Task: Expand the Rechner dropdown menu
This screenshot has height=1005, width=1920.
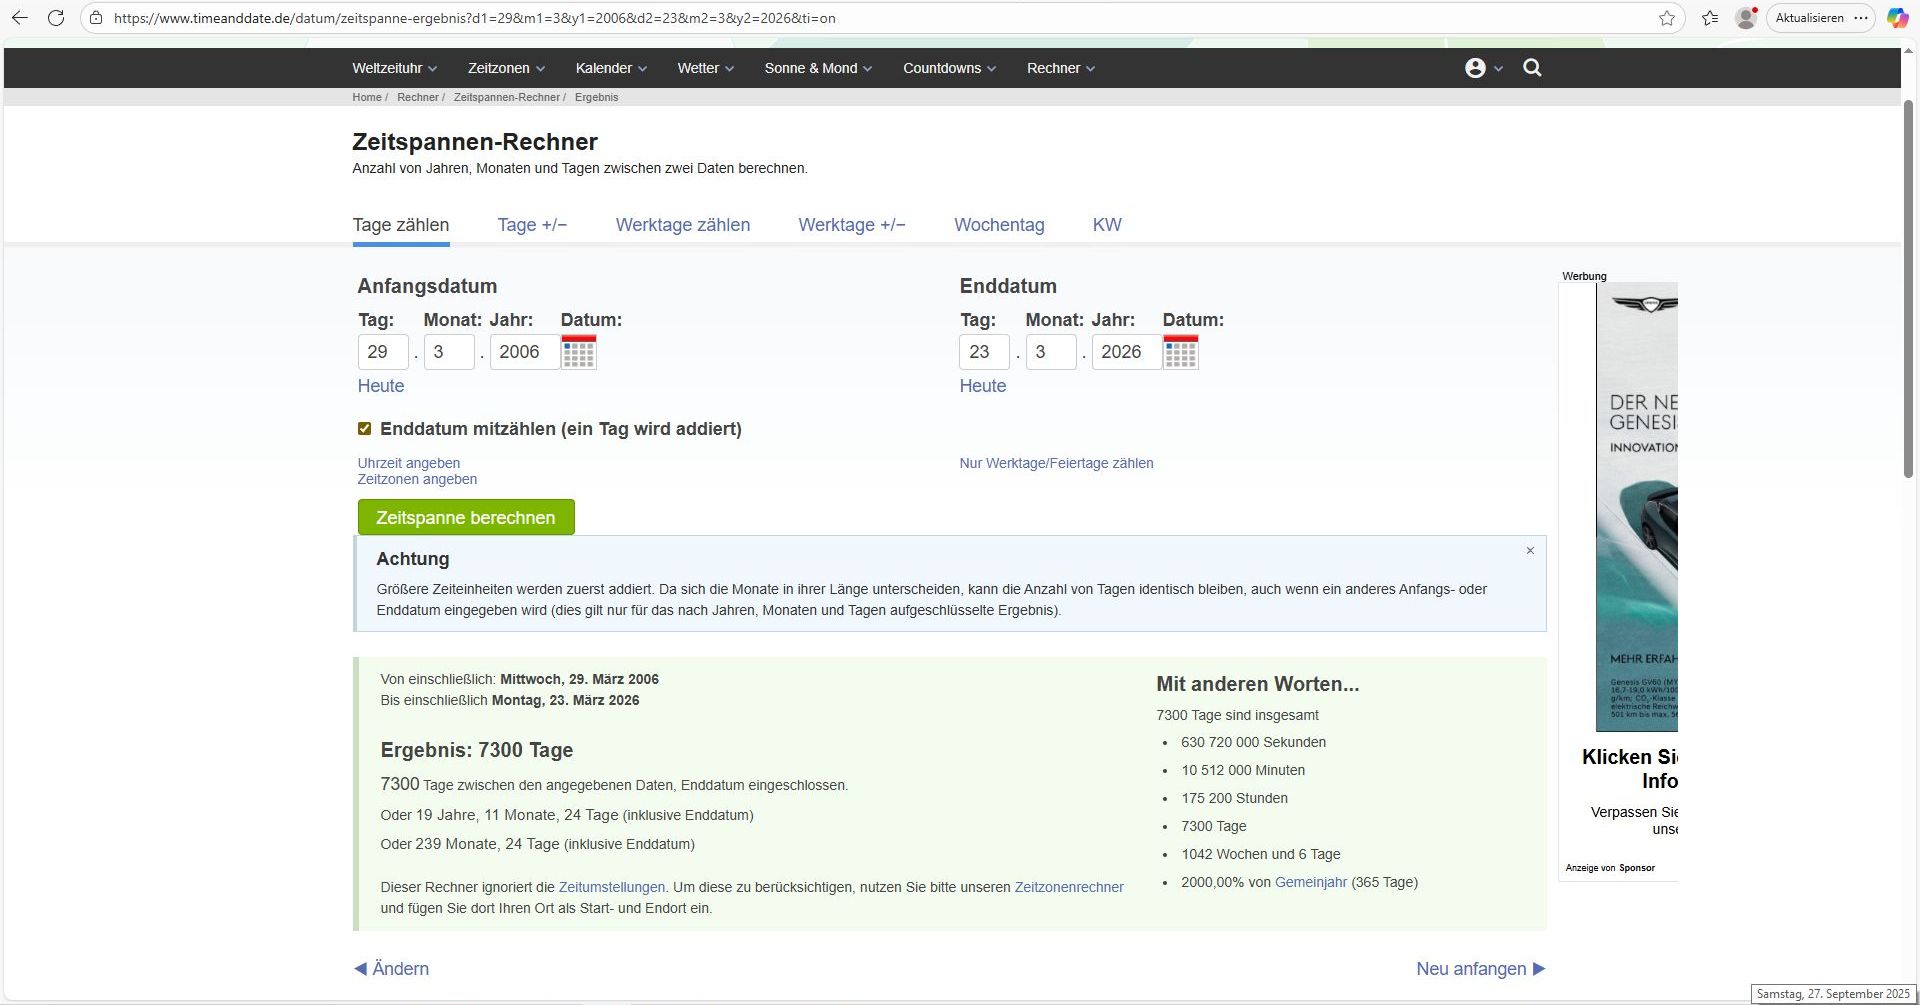Action: coord(1060,68)
